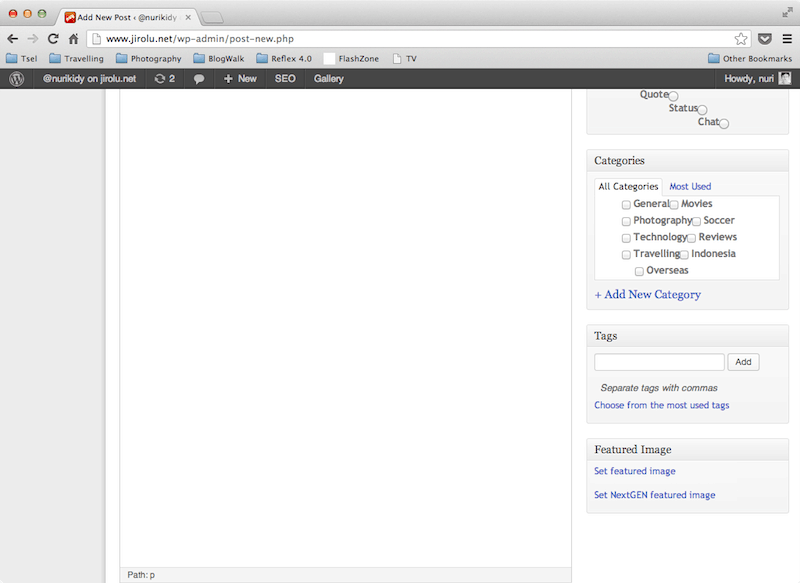Expand the Travelling bookmarks folder

pos(76,59)
